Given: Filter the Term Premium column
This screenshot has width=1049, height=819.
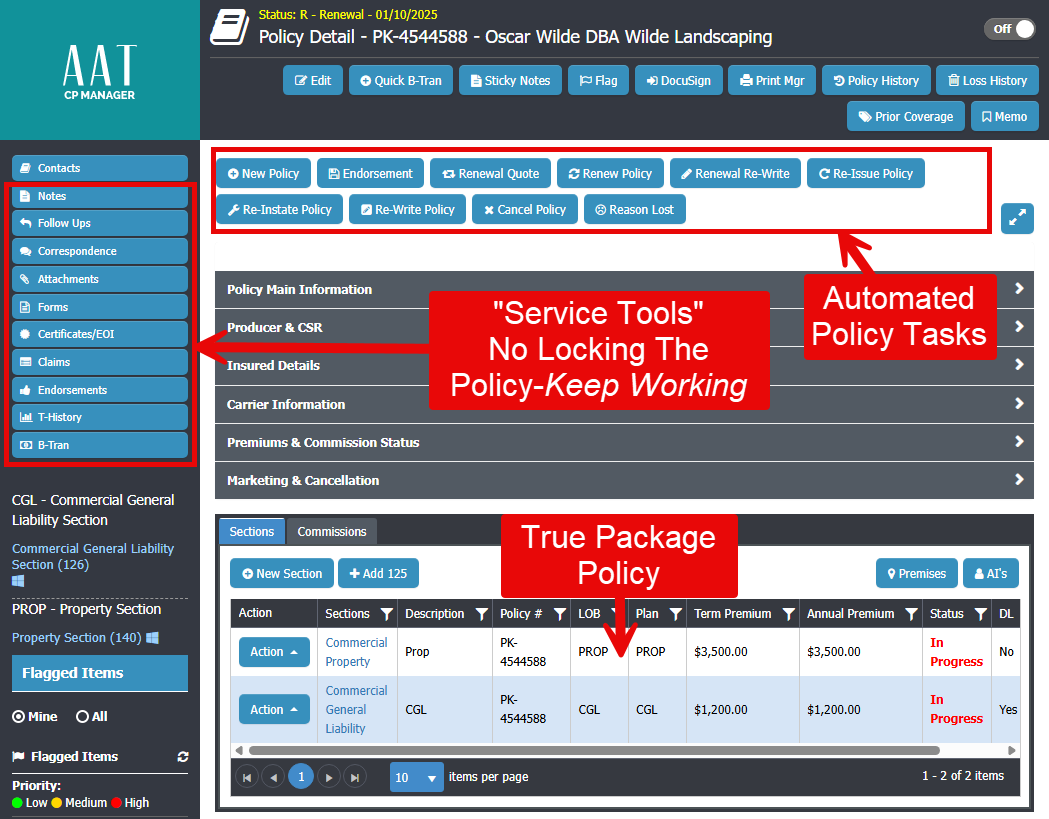Looking at the screenshot, I should tap(788, 614).
